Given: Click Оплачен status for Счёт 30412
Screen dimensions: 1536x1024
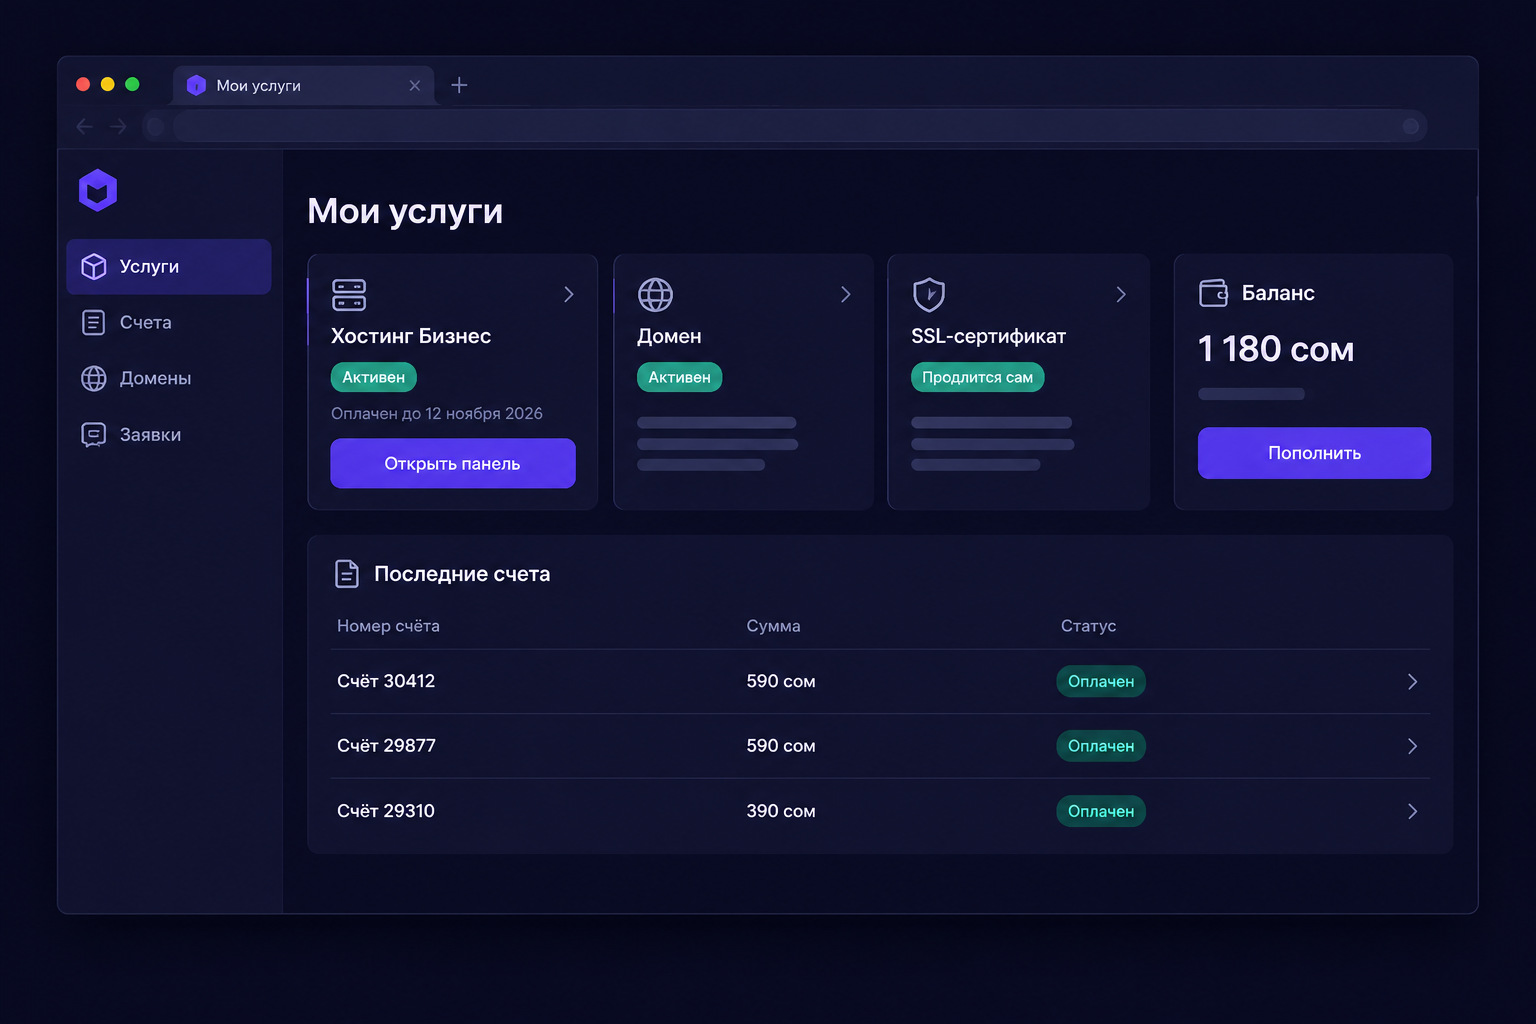Looking at the screenshot, I should pos(1101,682).
